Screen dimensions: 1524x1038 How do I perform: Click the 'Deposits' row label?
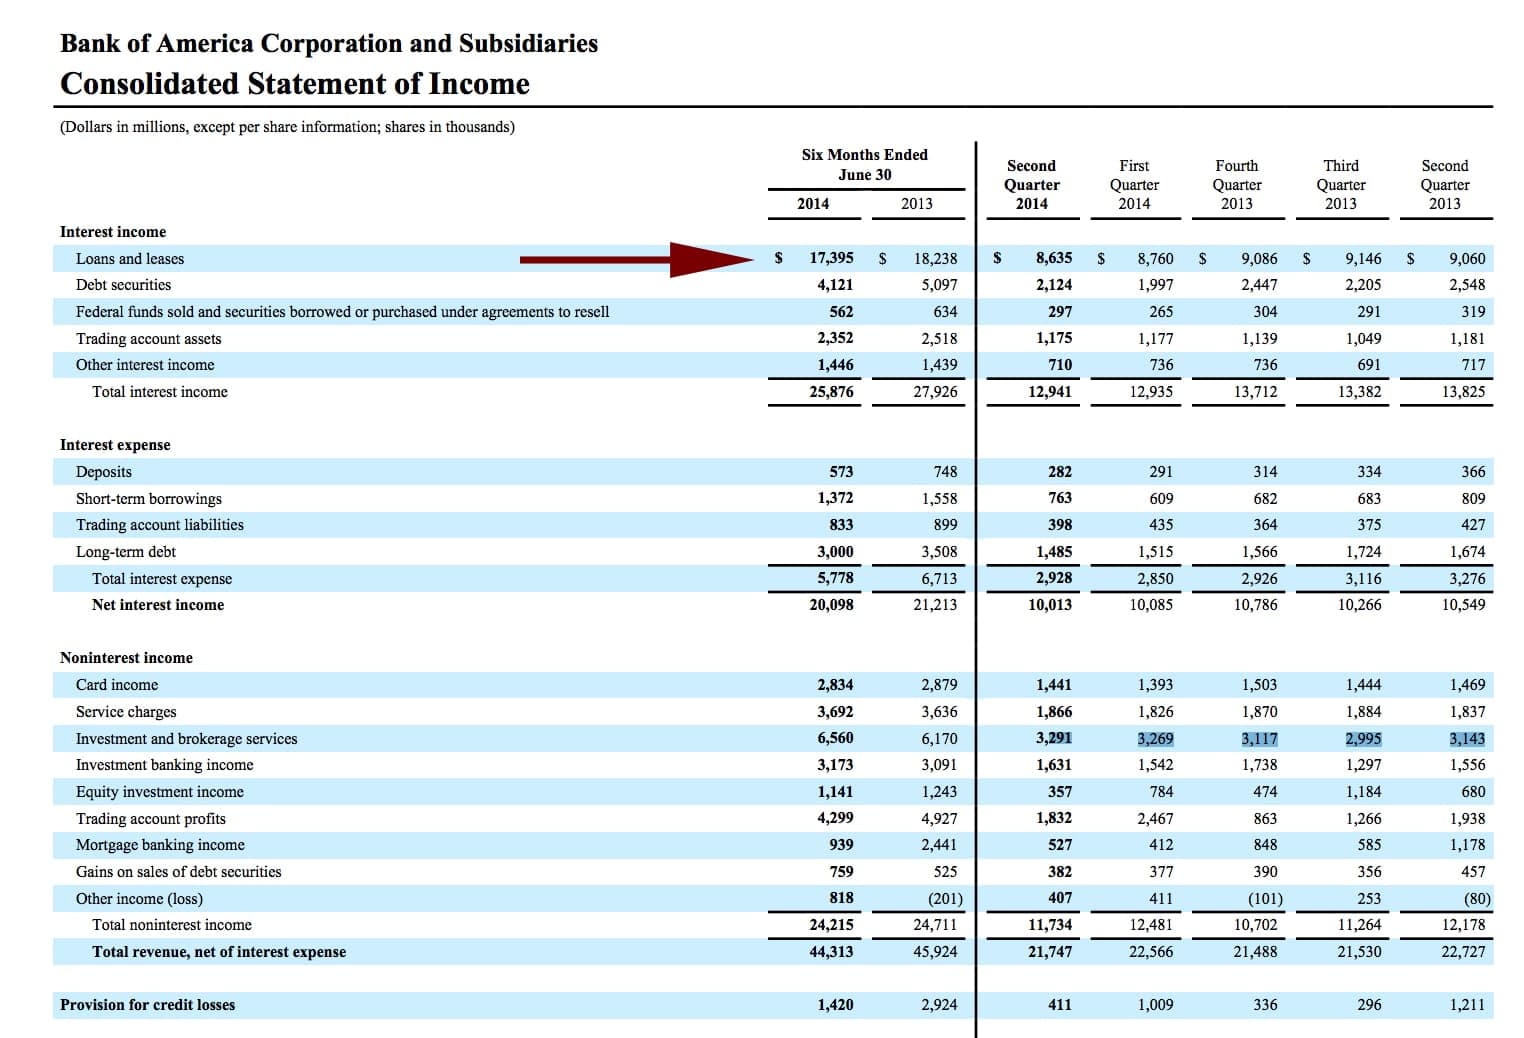coord(104,472)
